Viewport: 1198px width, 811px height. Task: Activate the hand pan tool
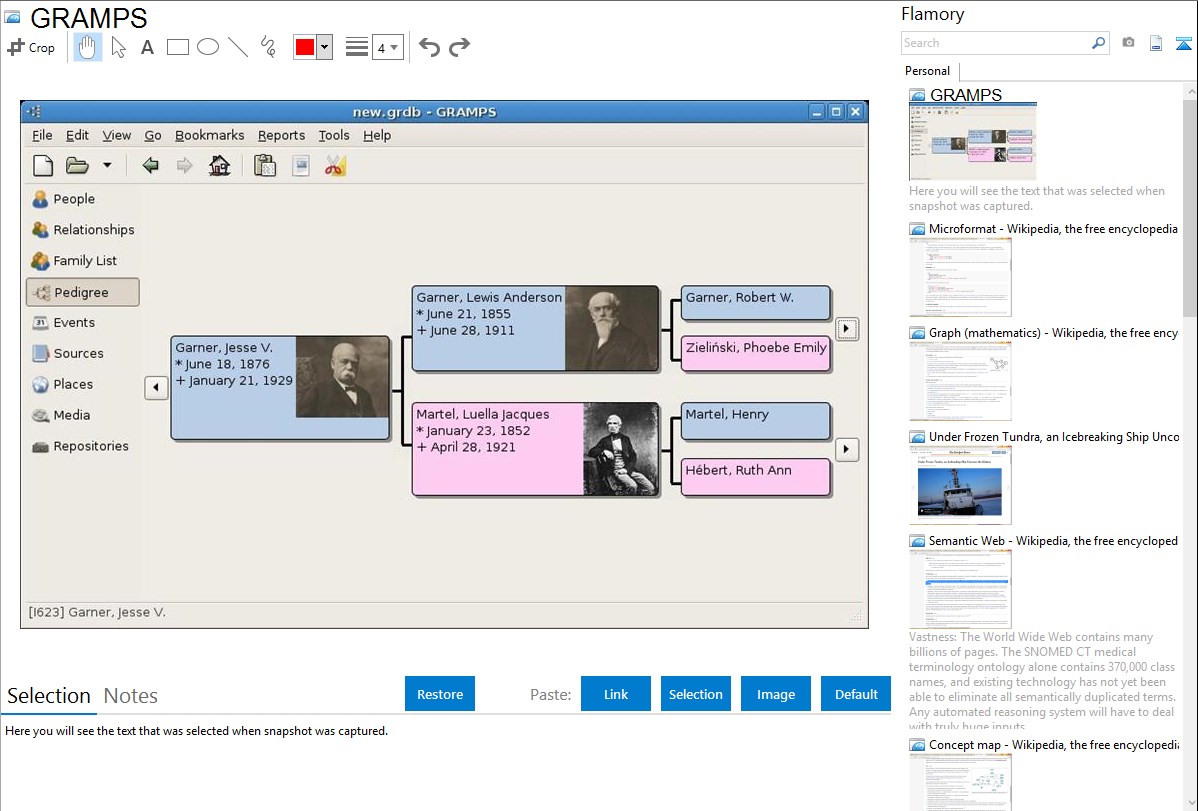tap(88, 47)
